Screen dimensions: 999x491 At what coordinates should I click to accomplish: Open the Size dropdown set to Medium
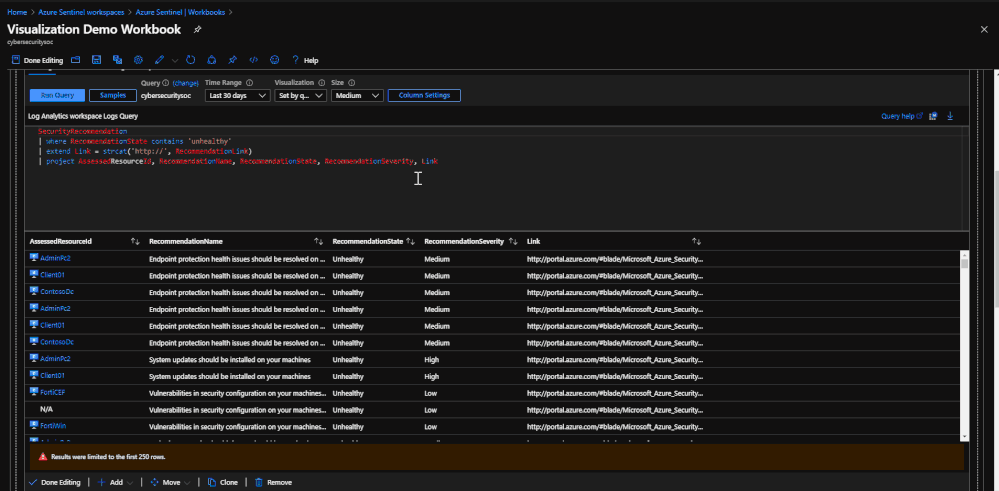(357, 96)
